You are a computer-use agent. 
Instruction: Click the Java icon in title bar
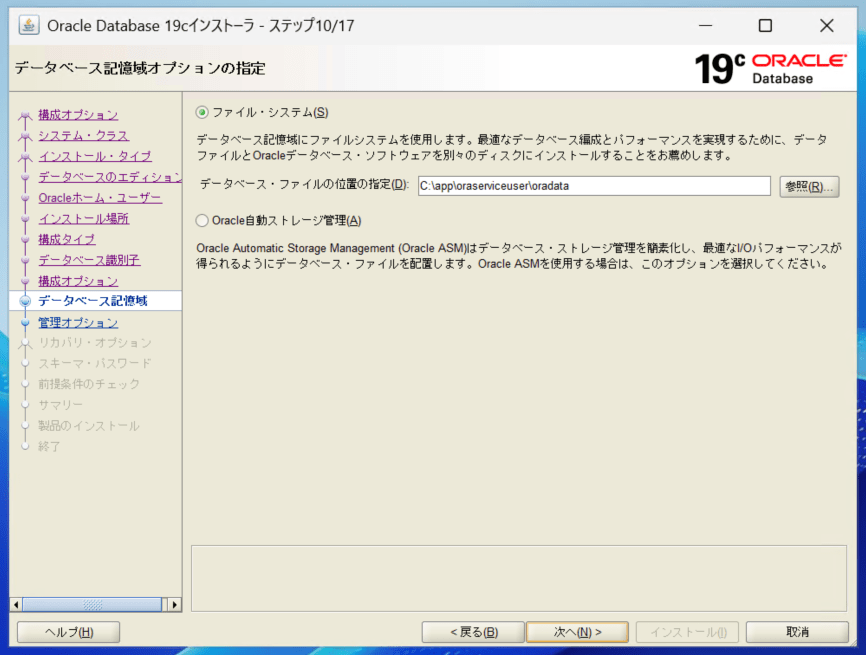point(29,25)
